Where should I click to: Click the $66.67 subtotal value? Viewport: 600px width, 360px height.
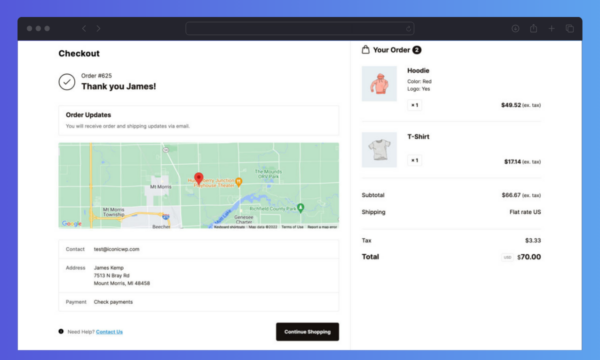point(511,195)
